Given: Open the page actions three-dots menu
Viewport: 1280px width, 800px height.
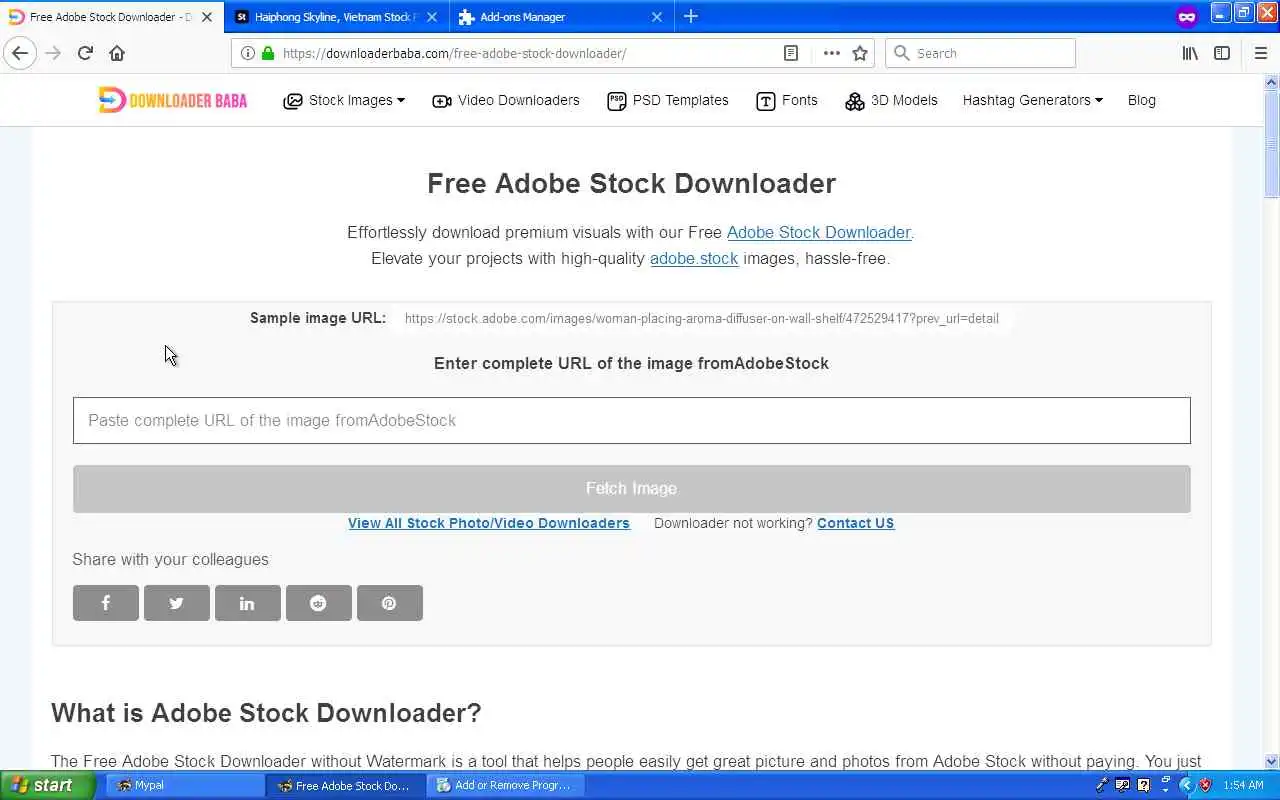Looking at the screenshot, I should pos(831,53).
